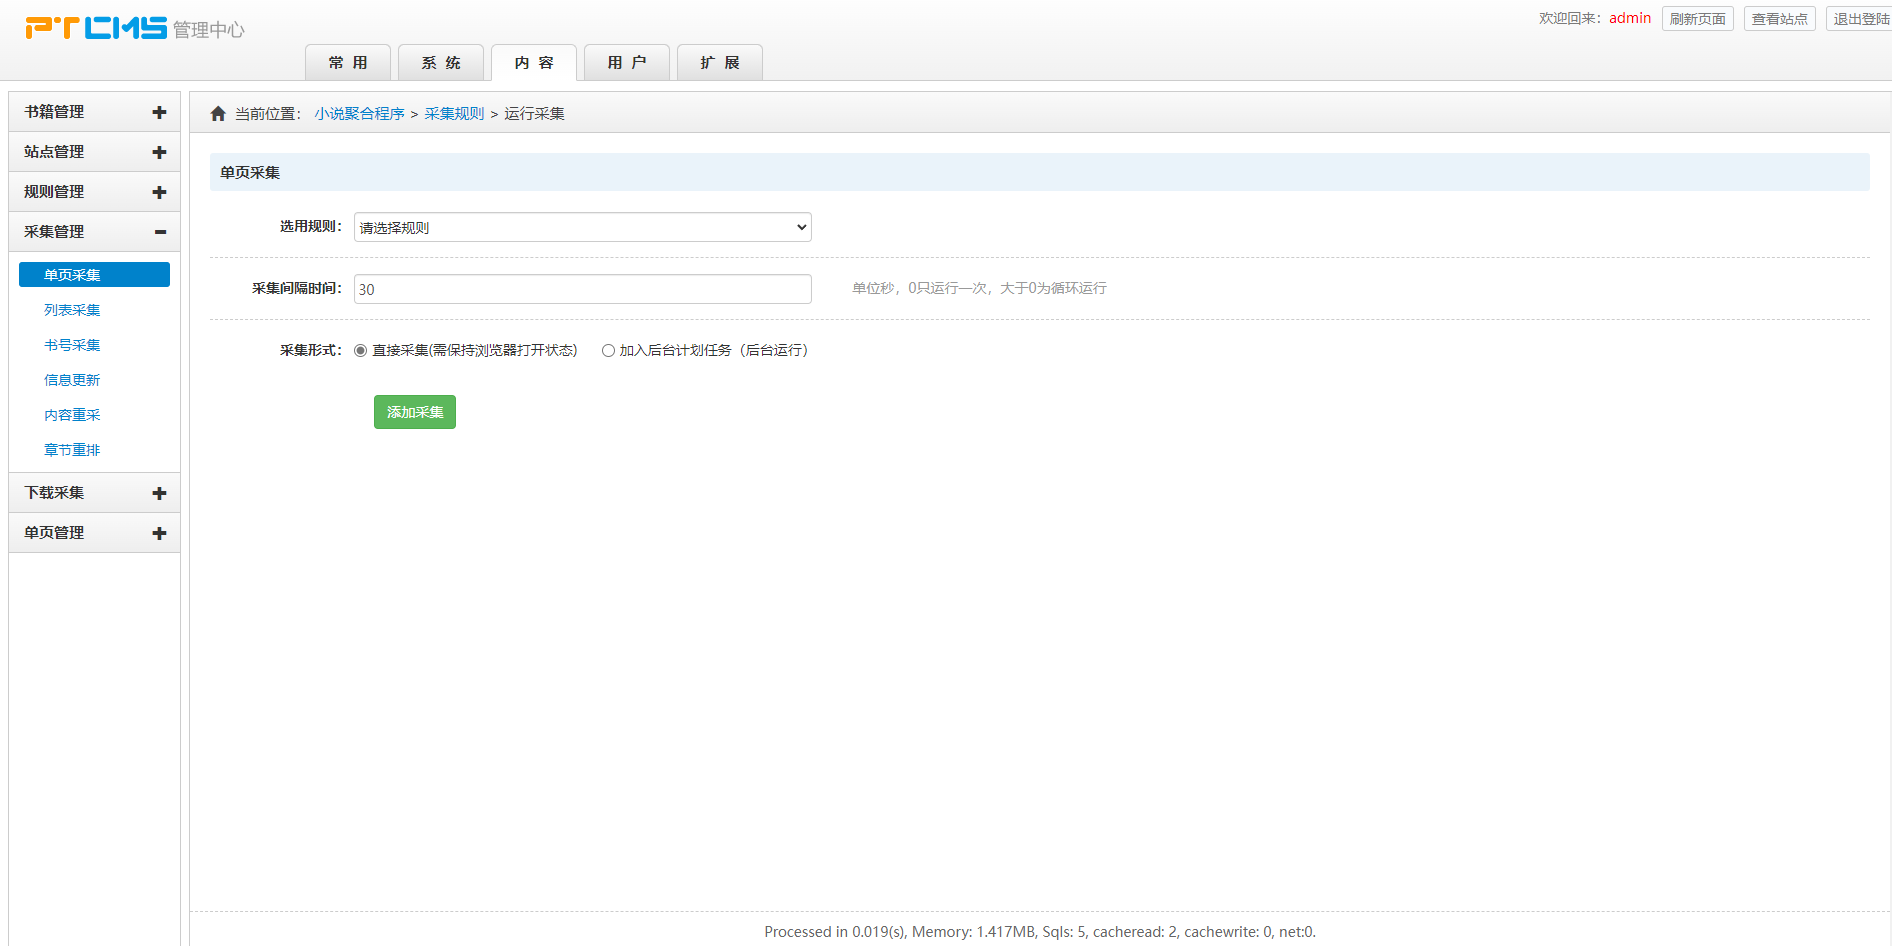This screenshot has height=946, width=1892.
Task: Click the 采集规则 breadcrumb link
Action: click(x=454, y=114)
